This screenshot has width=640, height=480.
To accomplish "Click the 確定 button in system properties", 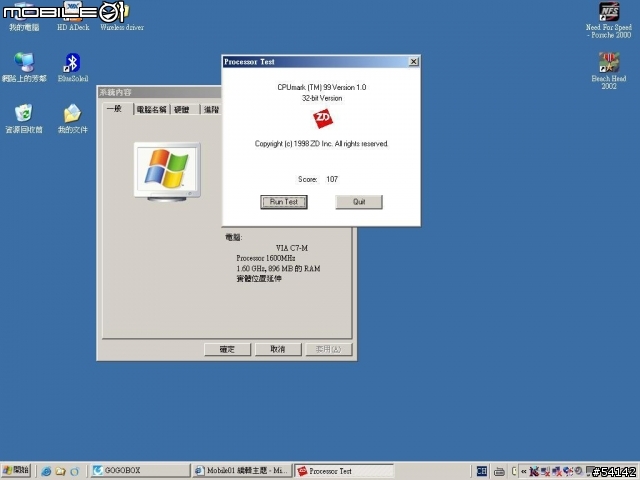I will pos(226,349).
